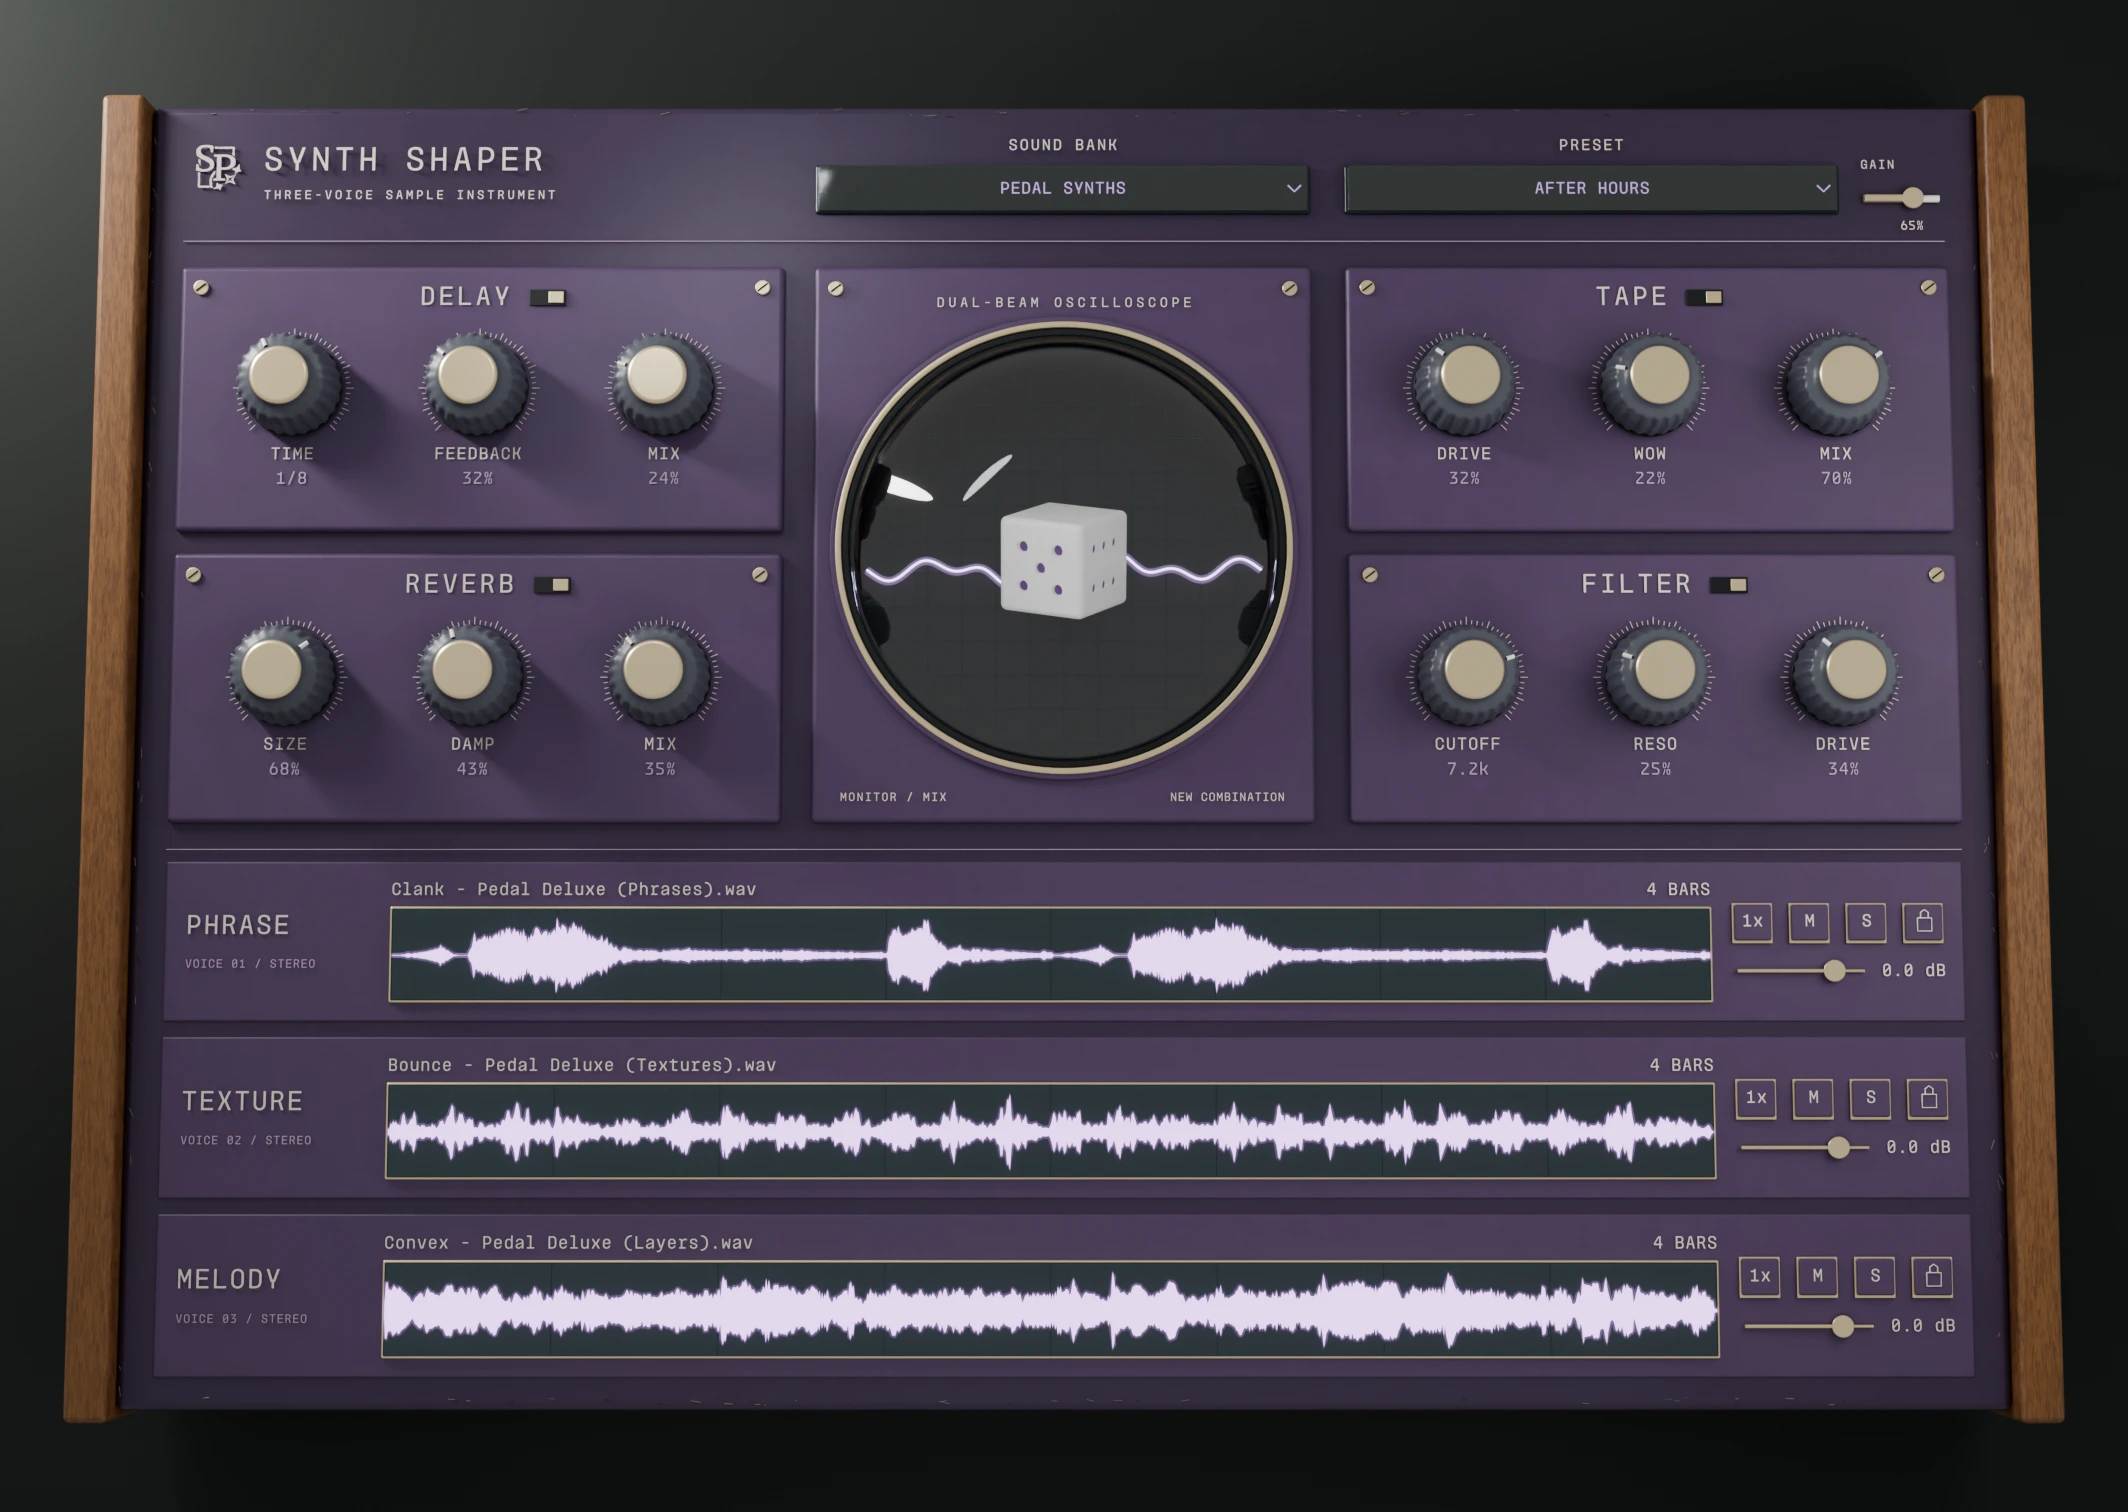Click the Phrase voice volume slider
This screenshot has width=2128, height=1512.
(1800, 971)
